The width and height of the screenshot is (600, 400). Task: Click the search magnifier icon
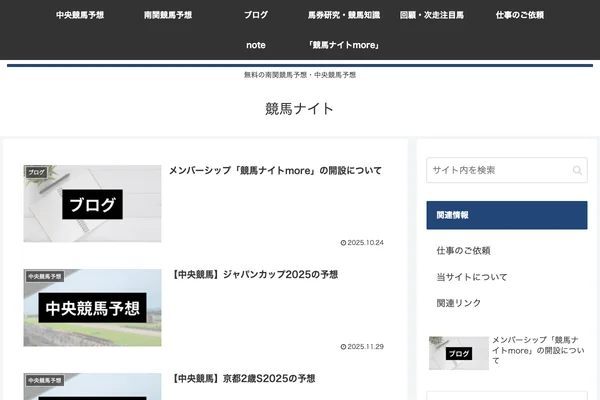pyautogui.click(x=577, y=170)
